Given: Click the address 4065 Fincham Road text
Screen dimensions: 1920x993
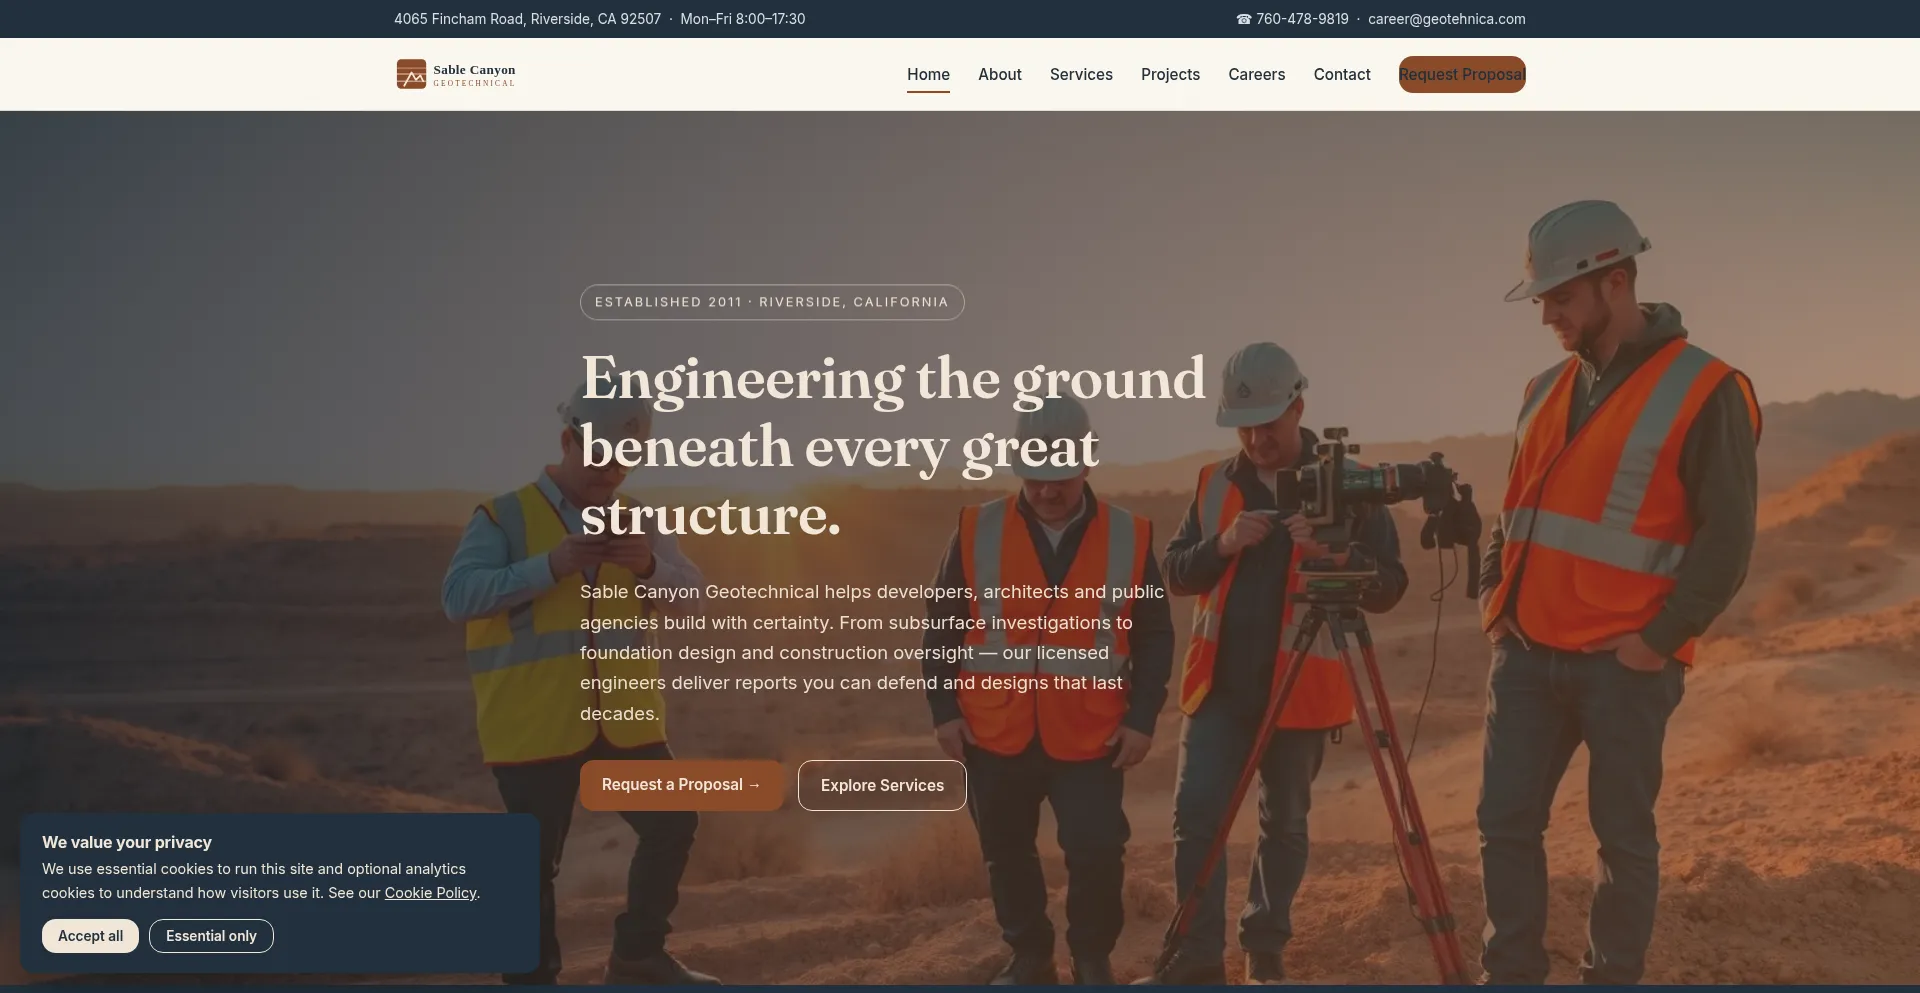Looking at the screenshot, I should coord(527,19).
